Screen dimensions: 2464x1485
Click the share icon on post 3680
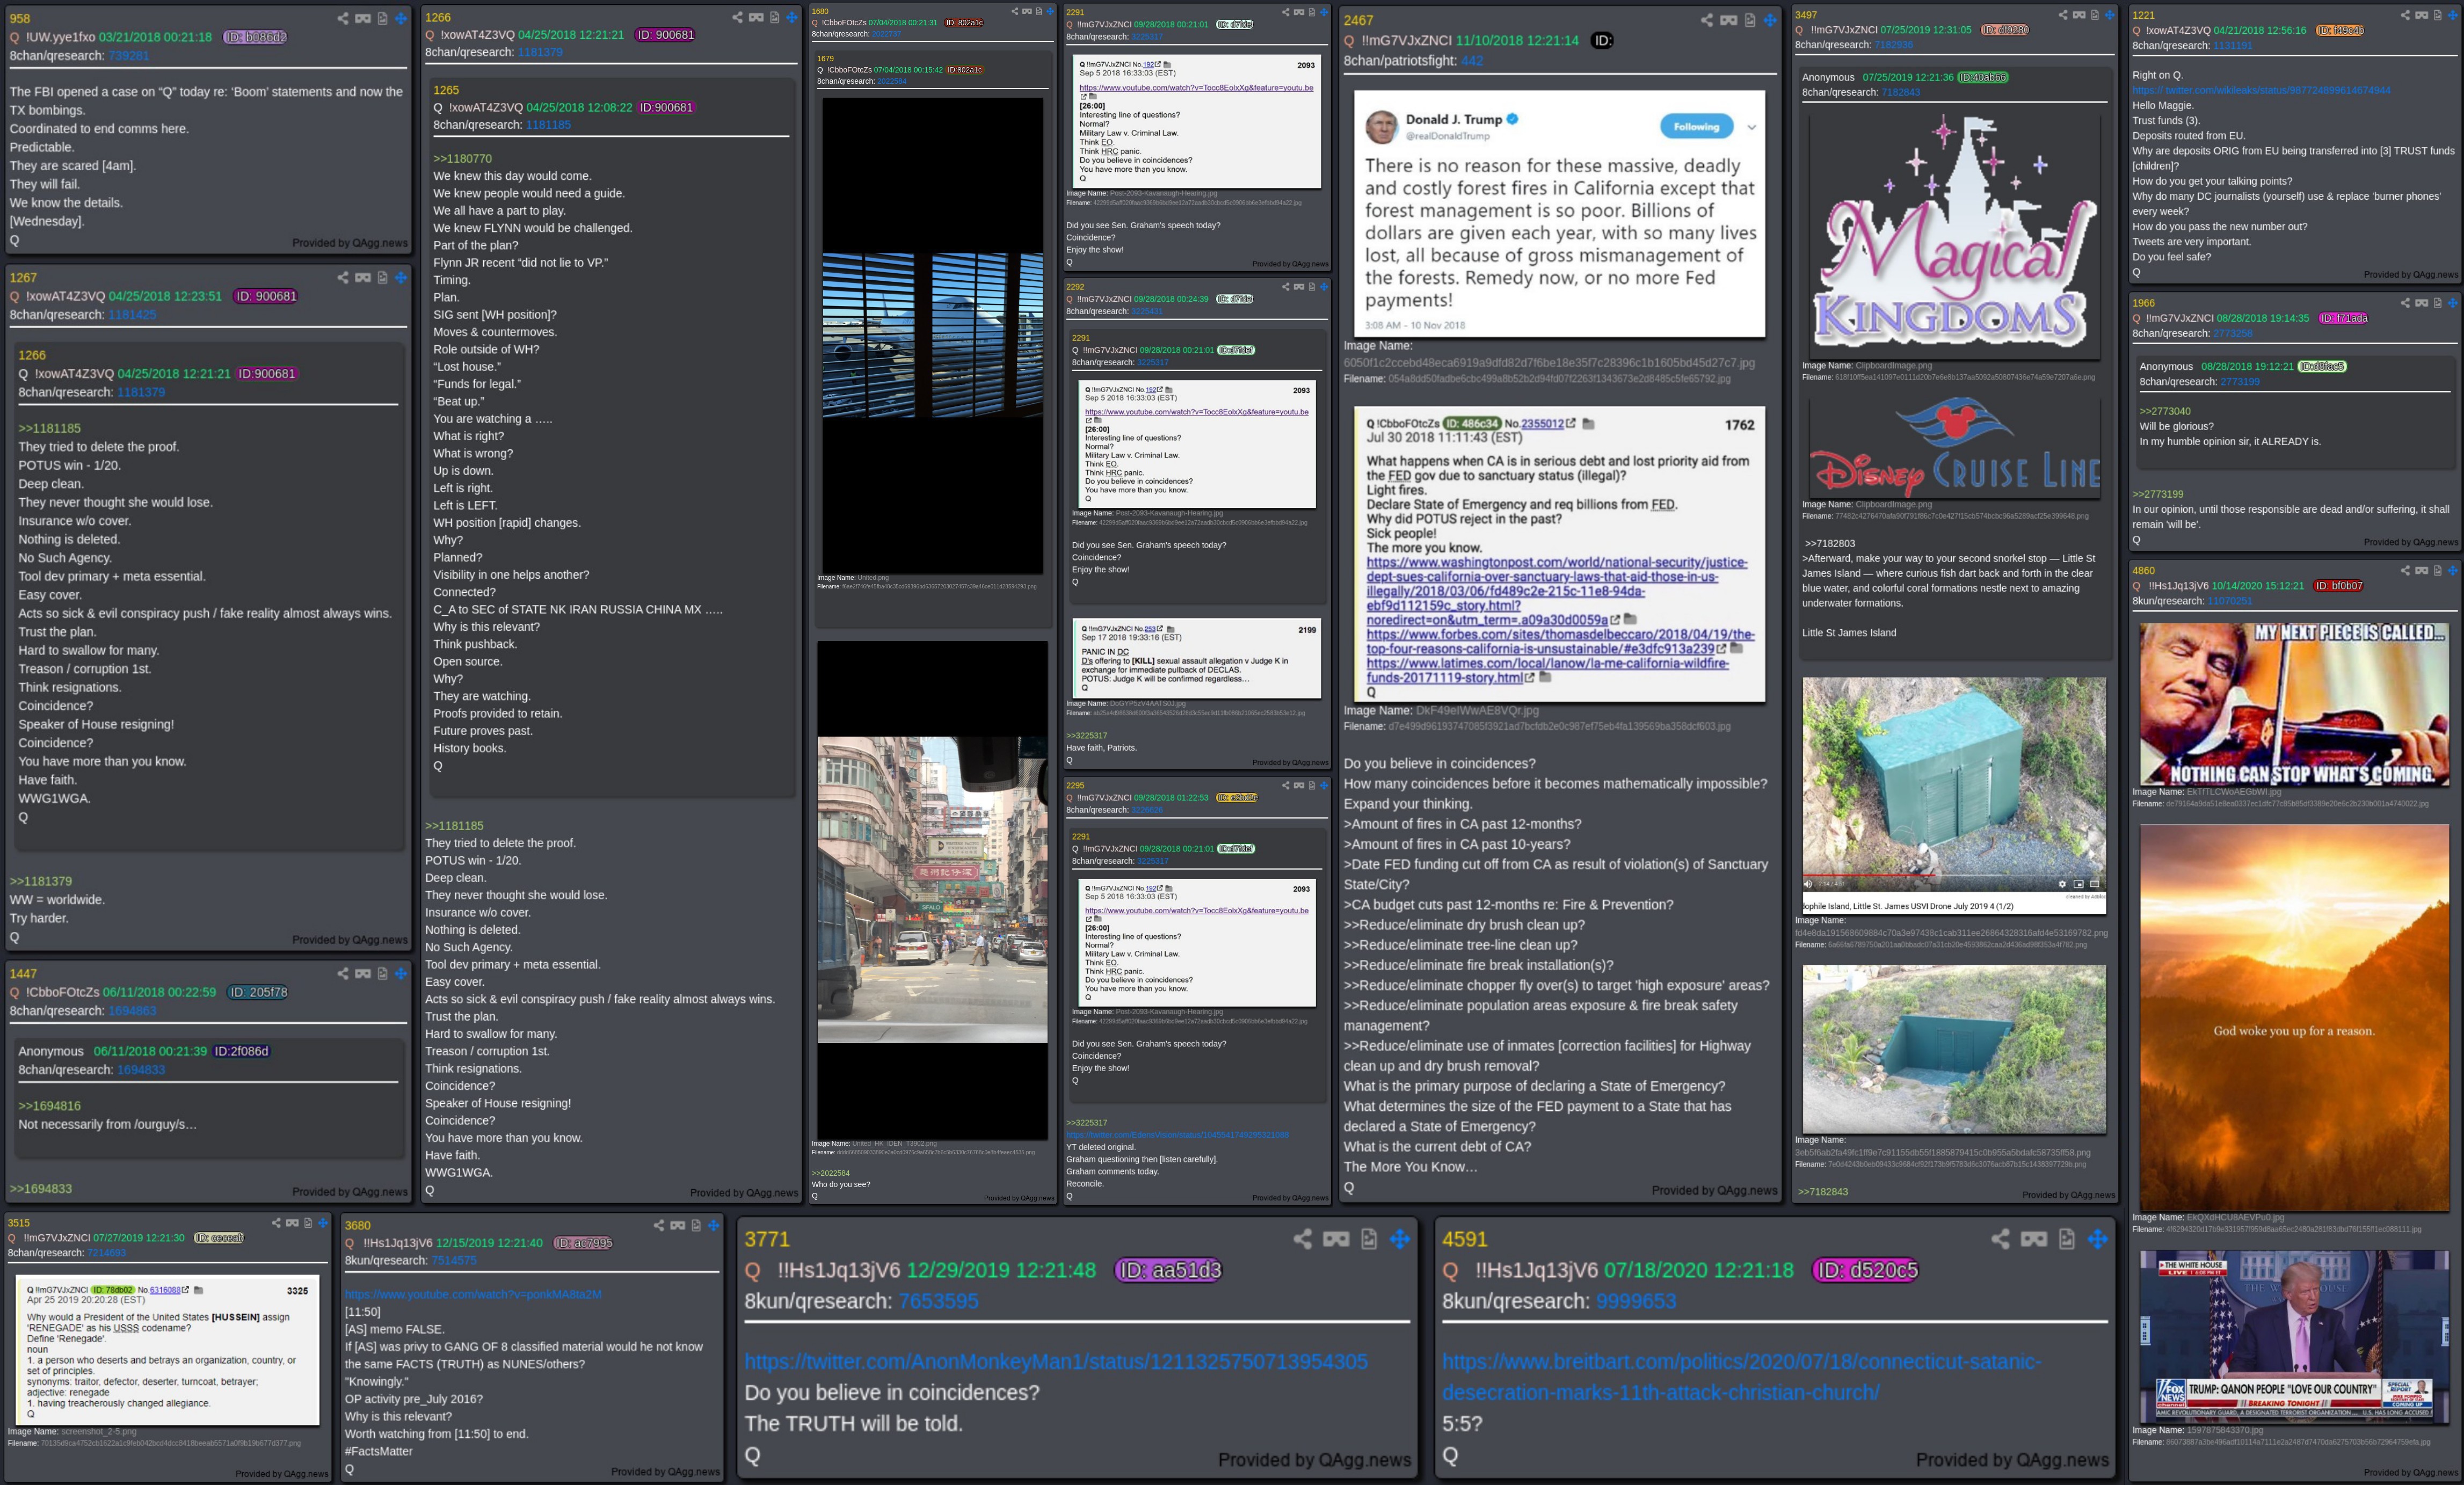click(x=659, y=1225)
